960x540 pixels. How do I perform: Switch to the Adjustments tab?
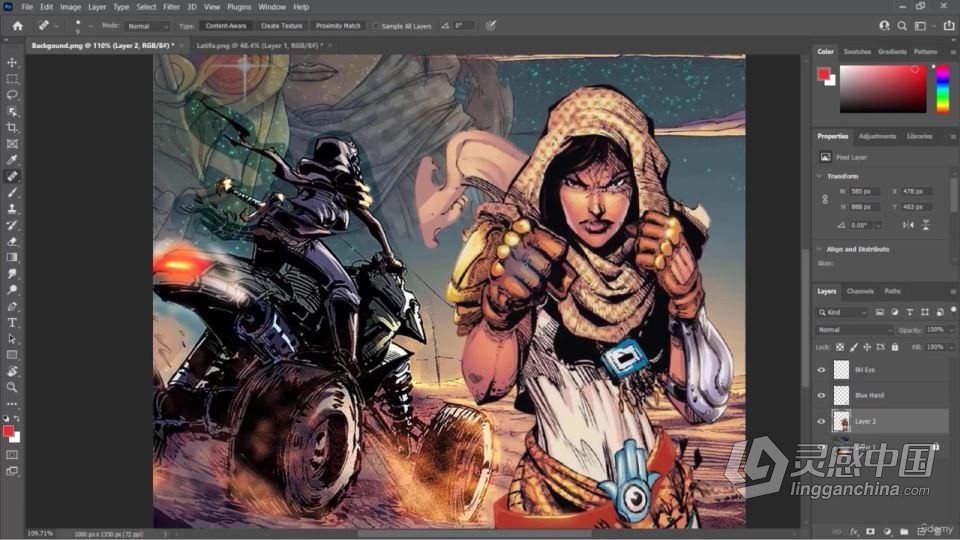[x=877, y=137]
